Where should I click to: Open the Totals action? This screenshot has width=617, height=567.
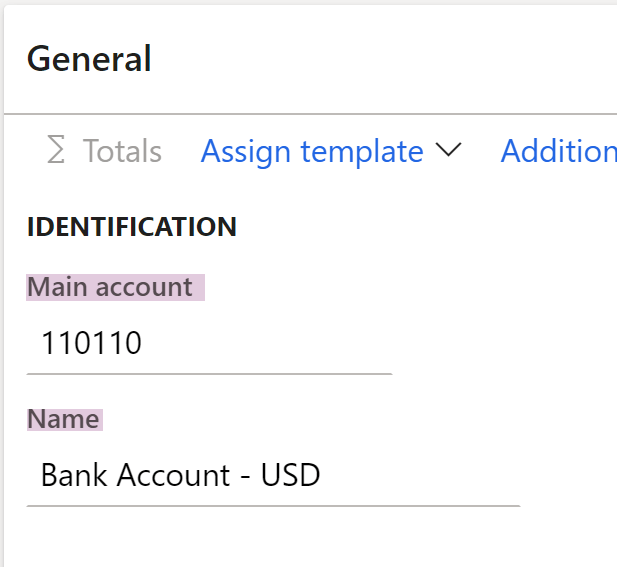click(x=122, y=151)
